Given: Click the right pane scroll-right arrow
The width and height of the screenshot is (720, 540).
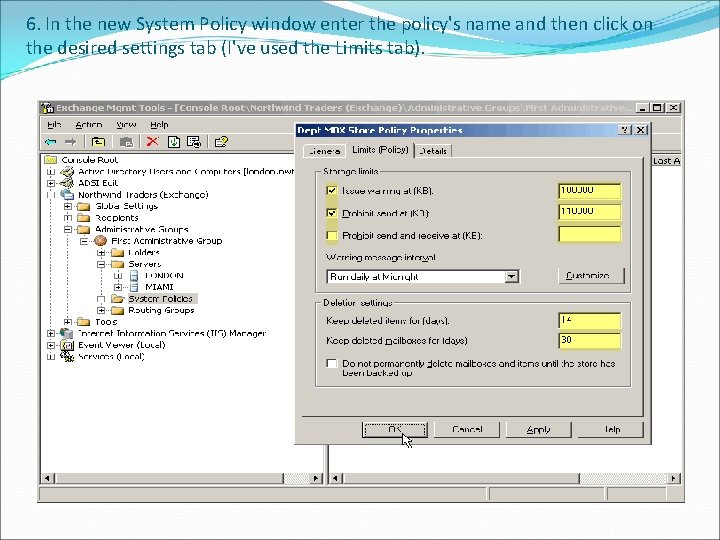Looking at the screenshot, I should 673,478.
